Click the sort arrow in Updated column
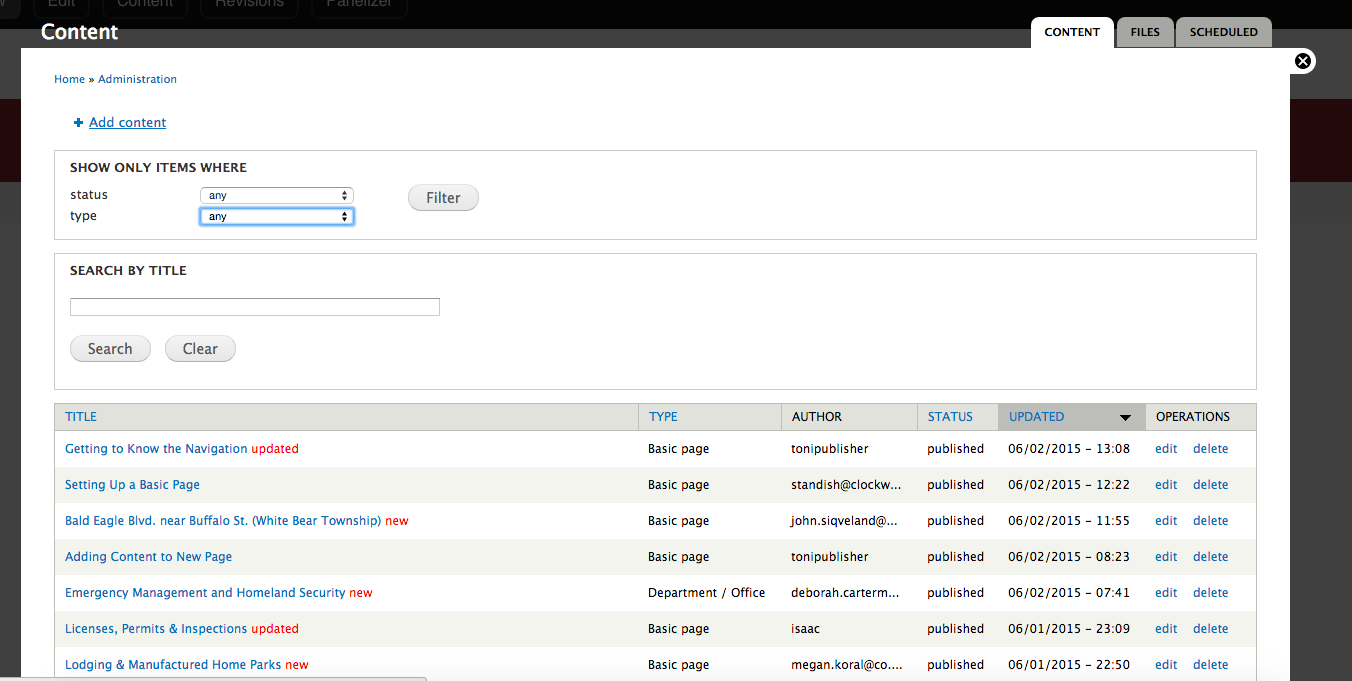 click(x=1125, y=418)
